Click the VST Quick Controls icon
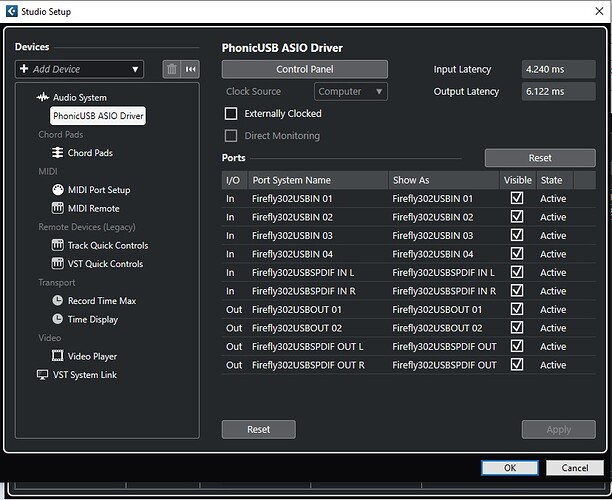612x500 pixels. tap(57, 263)
